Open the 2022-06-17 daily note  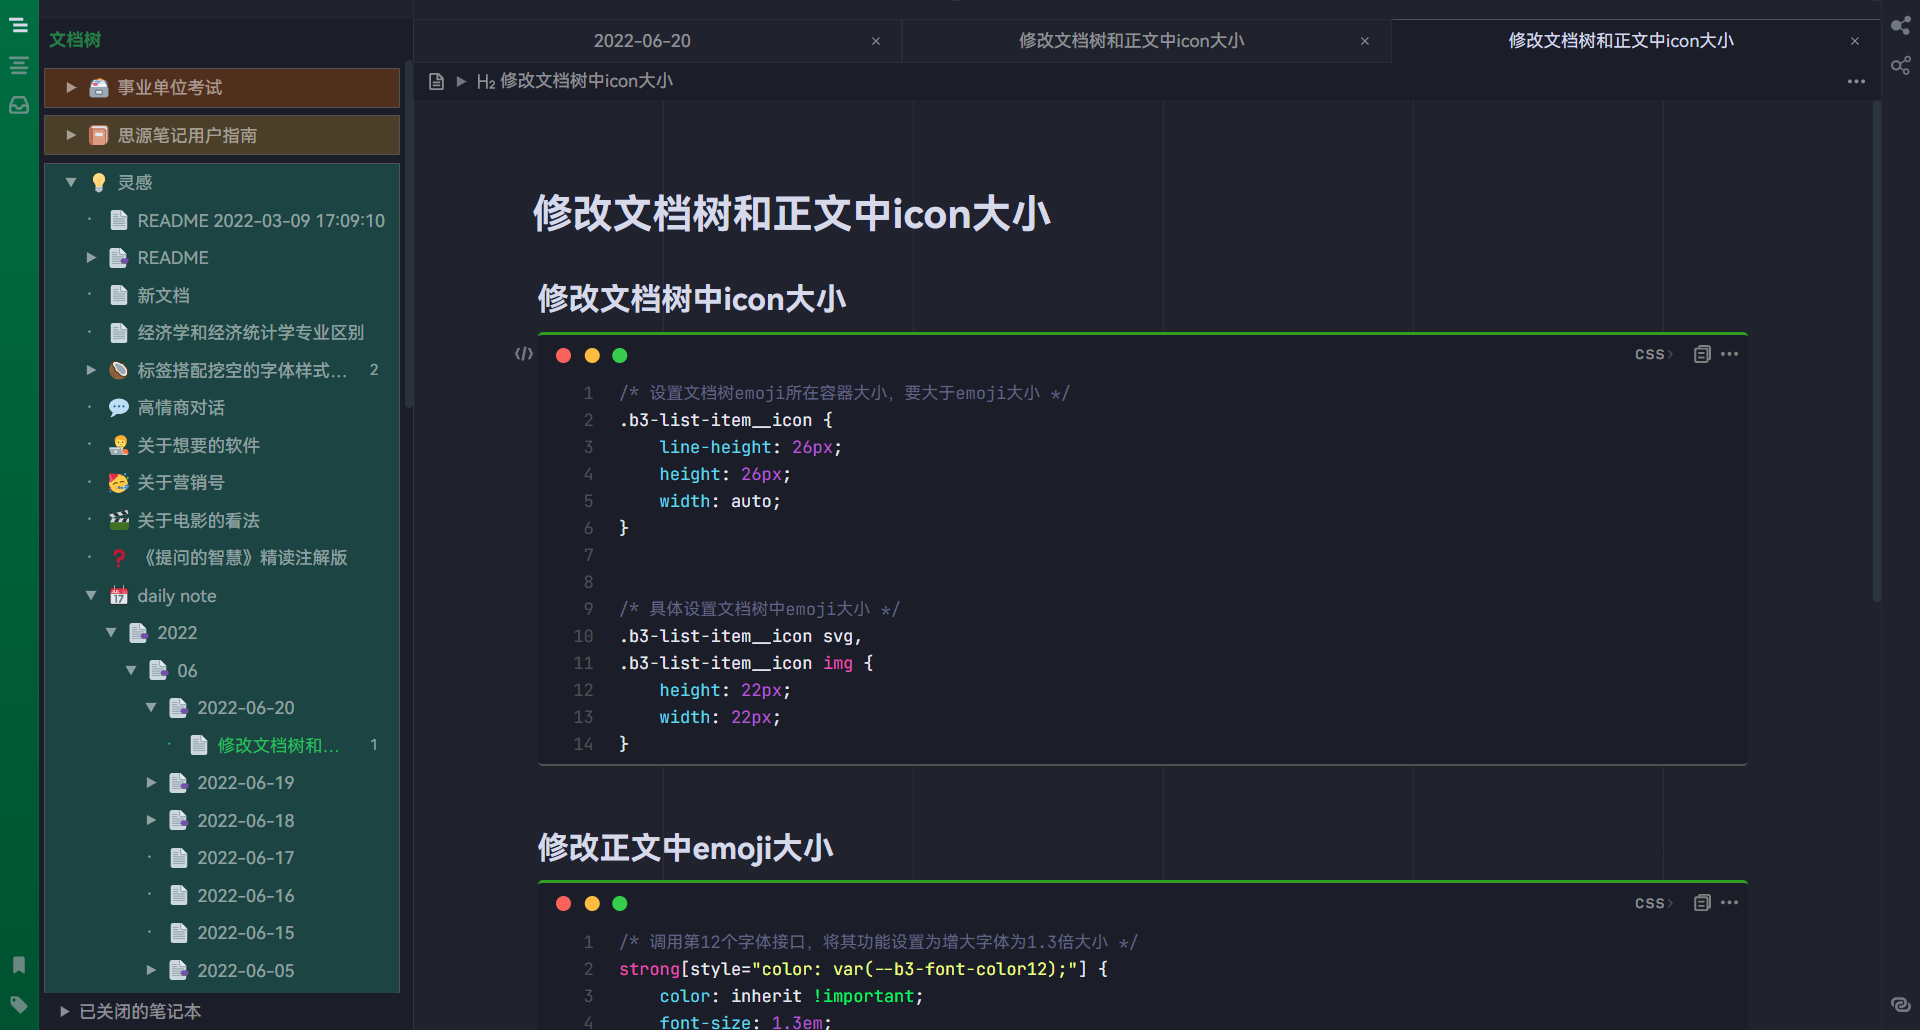(x=245, y=858)
